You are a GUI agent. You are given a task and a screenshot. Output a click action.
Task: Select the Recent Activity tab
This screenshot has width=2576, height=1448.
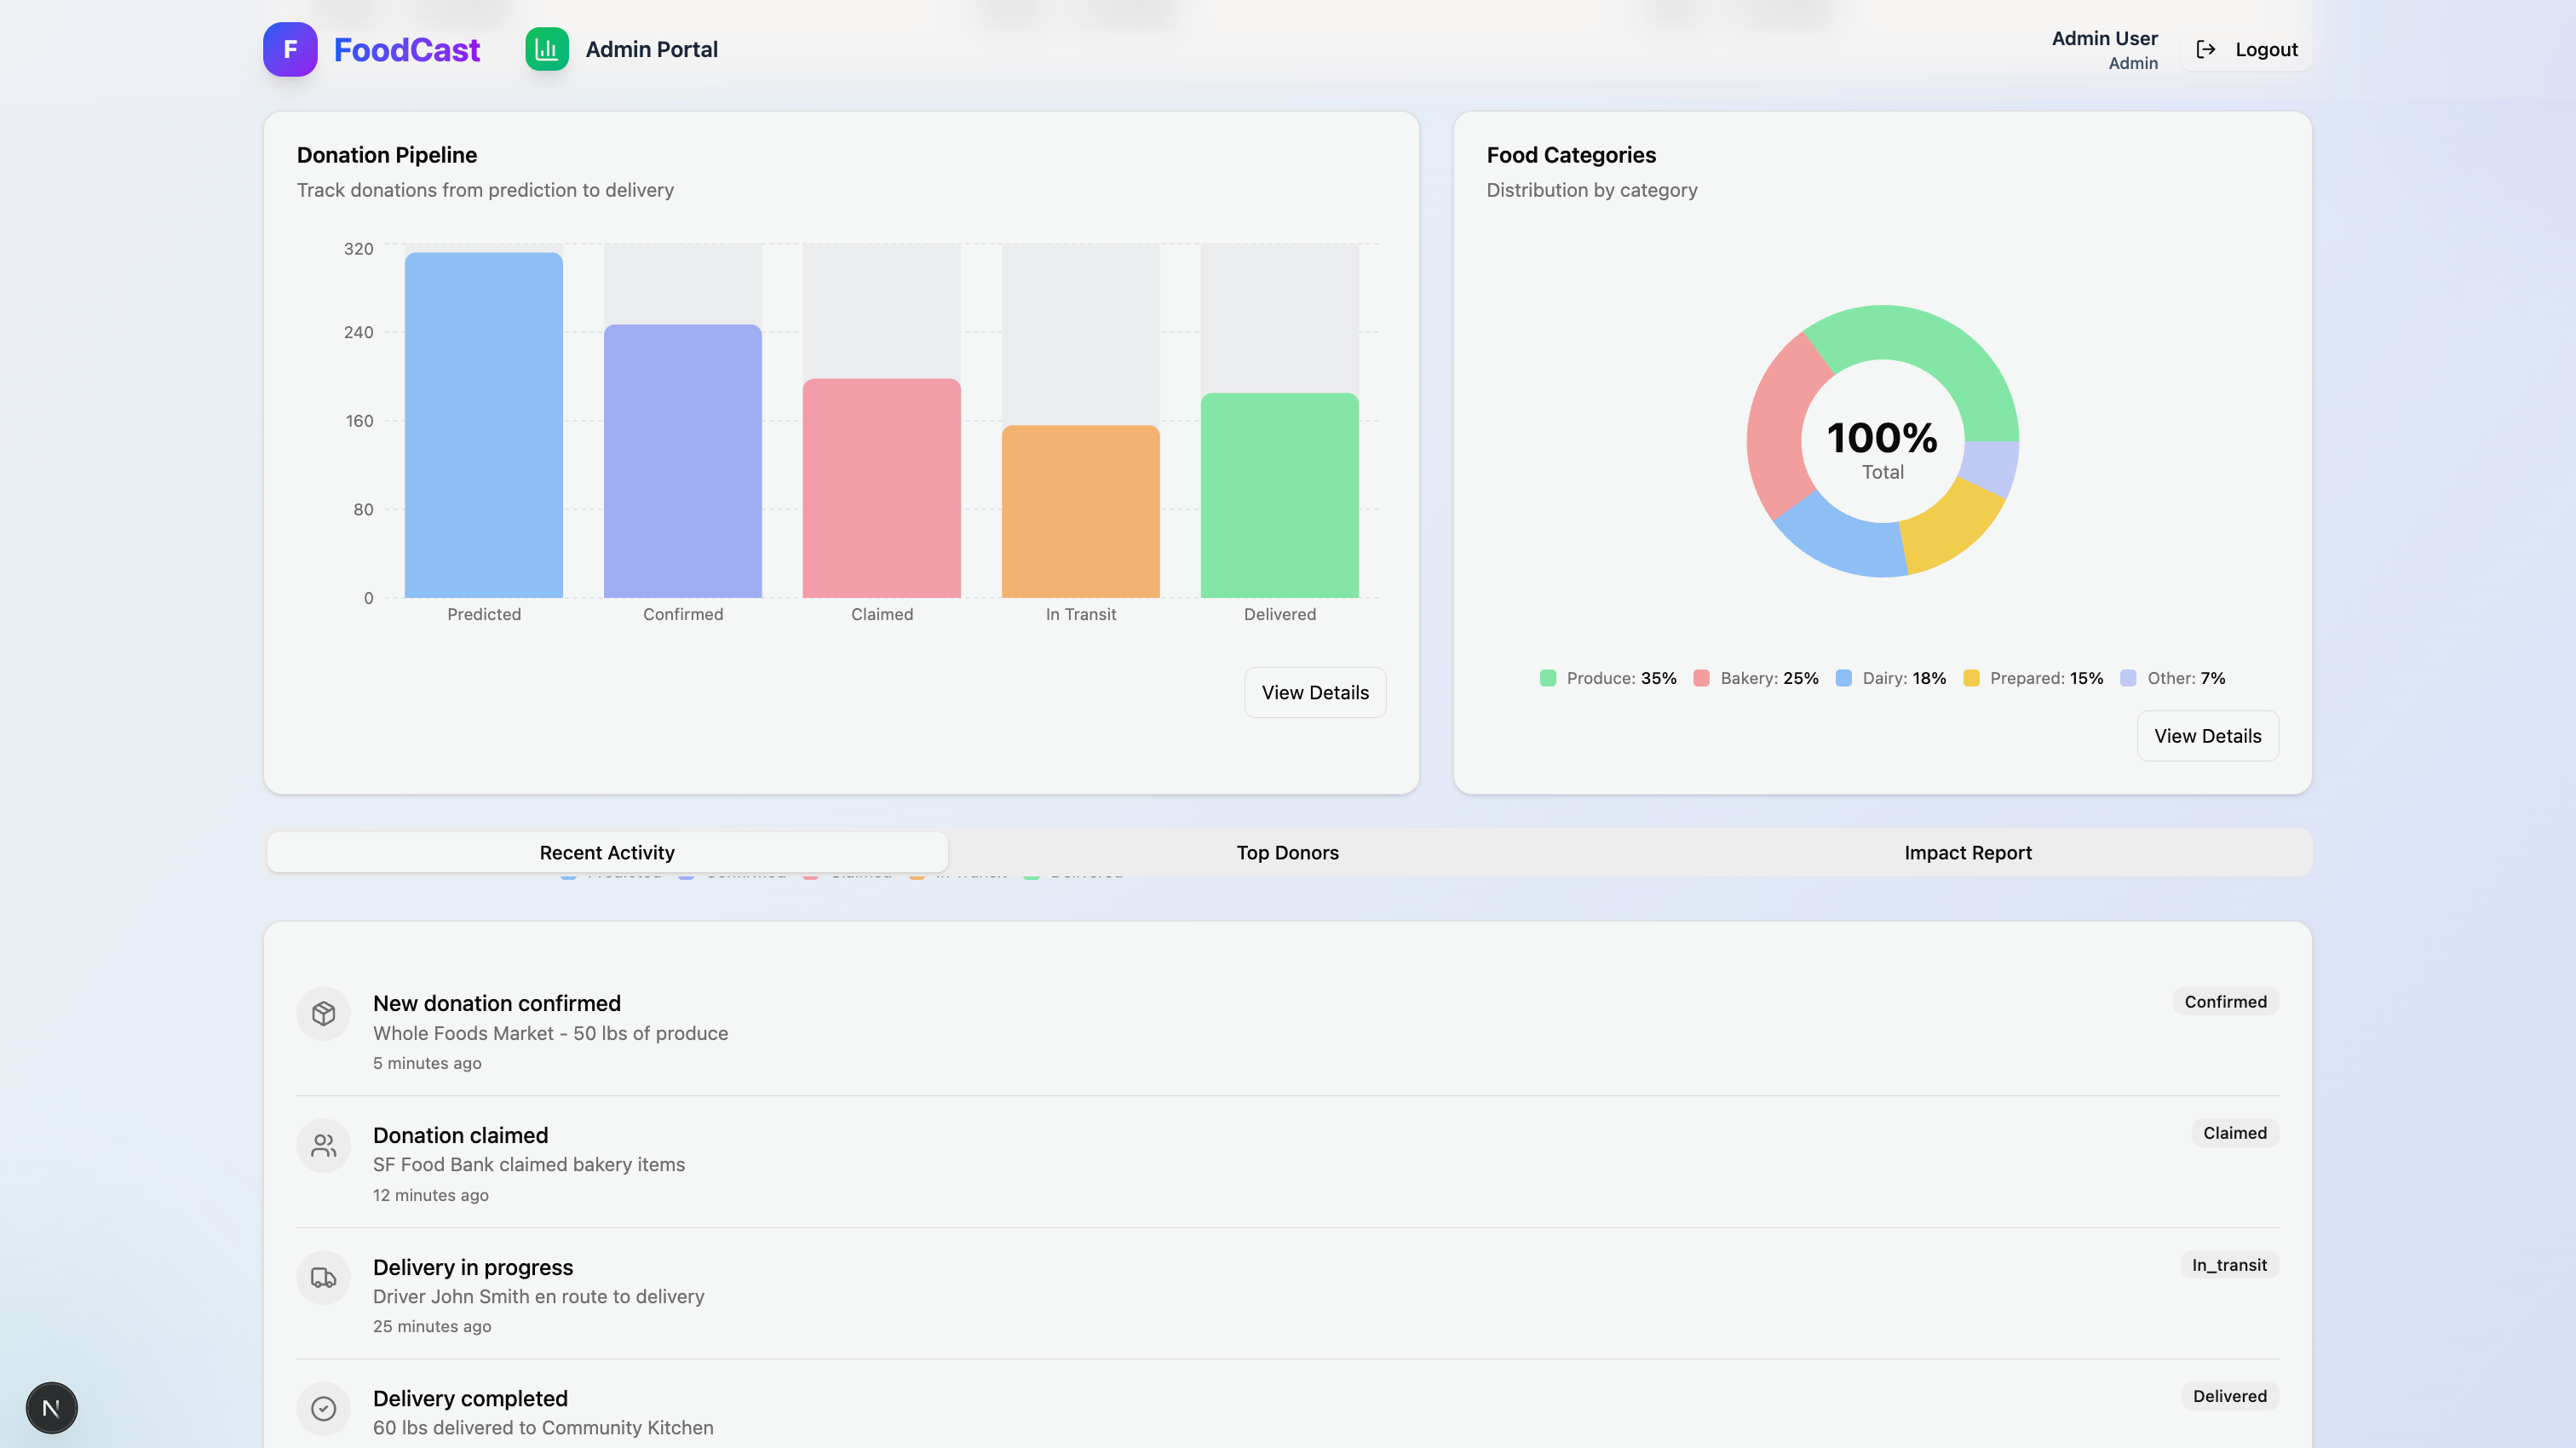click(607, 852)
